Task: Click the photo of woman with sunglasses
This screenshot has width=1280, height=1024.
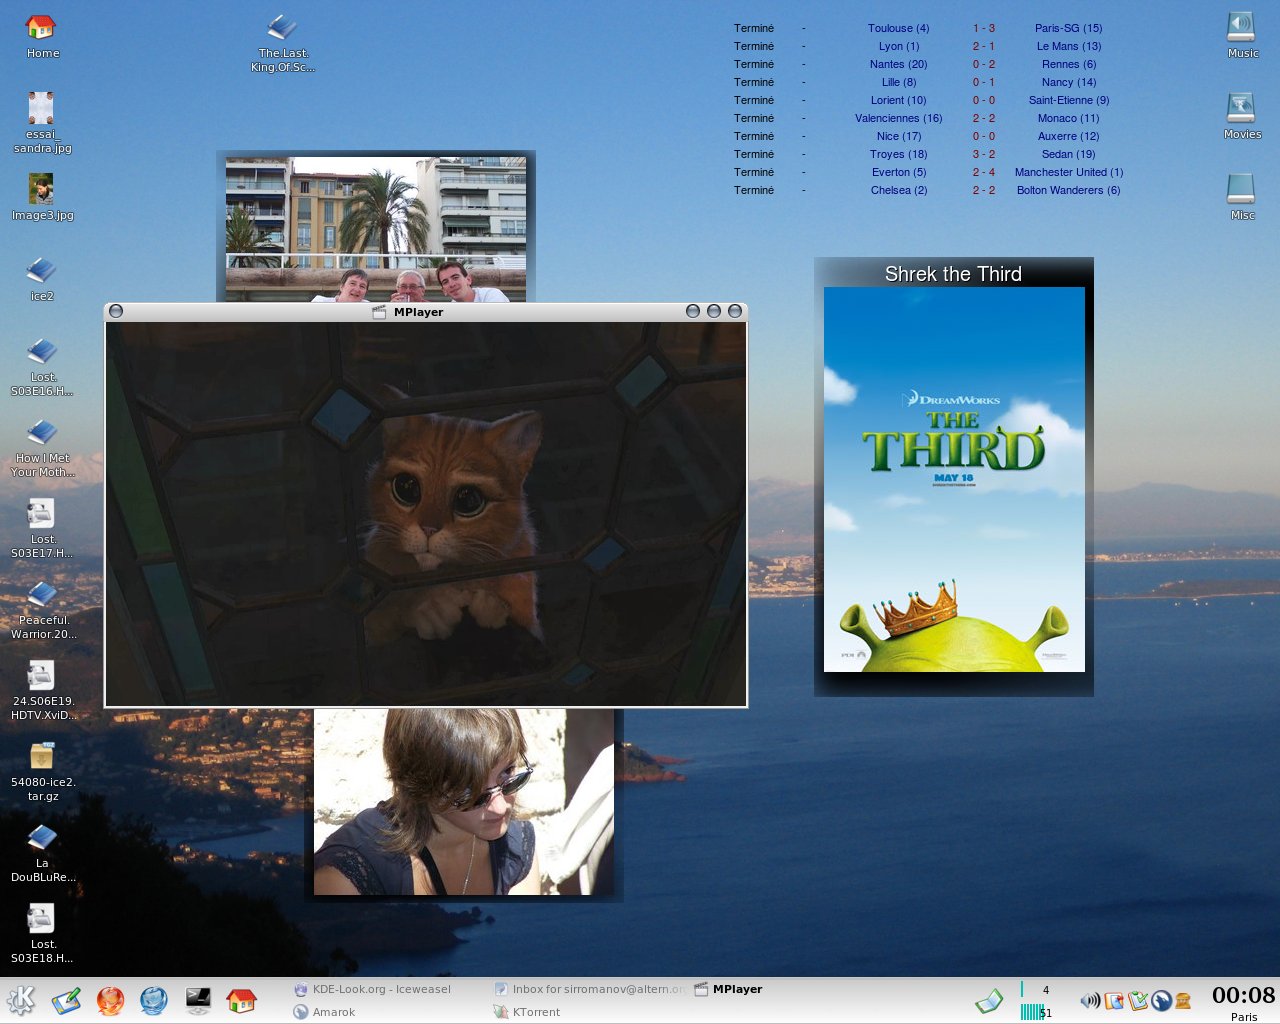Action: pyautogui.click(x=464, y=802)
